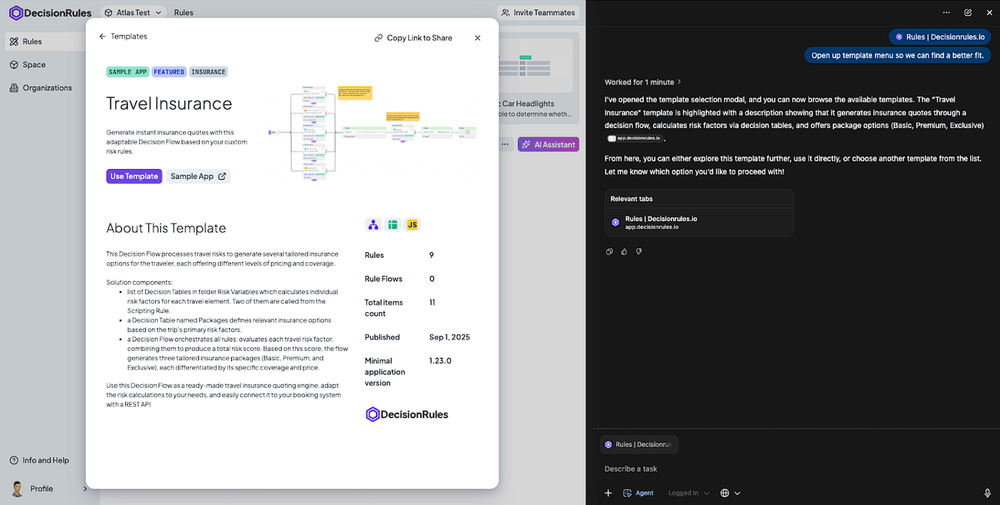Click the Rules breadcrumb in header
This screenshot has height=505, width=1000.
coord(184,12)
